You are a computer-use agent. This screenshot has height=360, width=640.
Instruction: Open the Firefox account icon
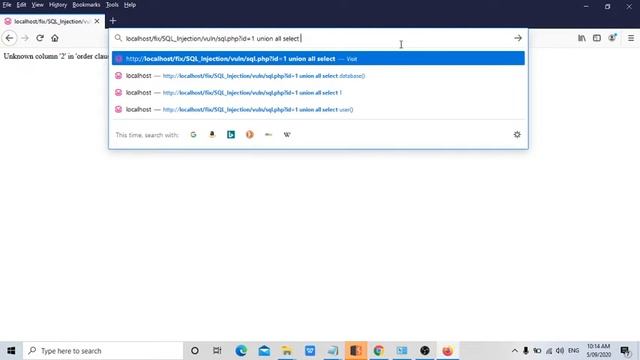[612, 38]
